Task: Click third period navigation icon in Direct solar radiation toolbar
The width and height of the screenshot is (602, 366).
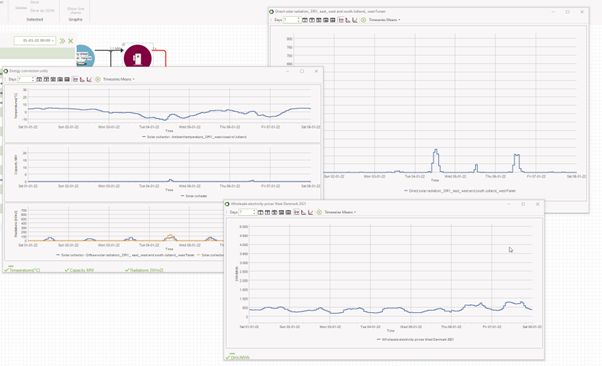Action: pos(319,20)
